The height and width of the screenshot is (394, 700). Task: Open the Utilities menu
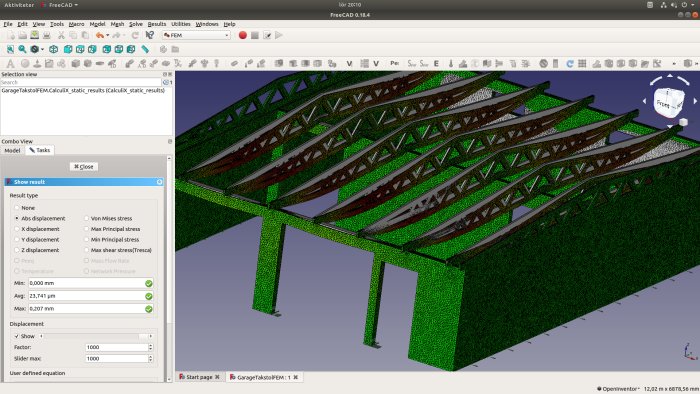(181, 24)
